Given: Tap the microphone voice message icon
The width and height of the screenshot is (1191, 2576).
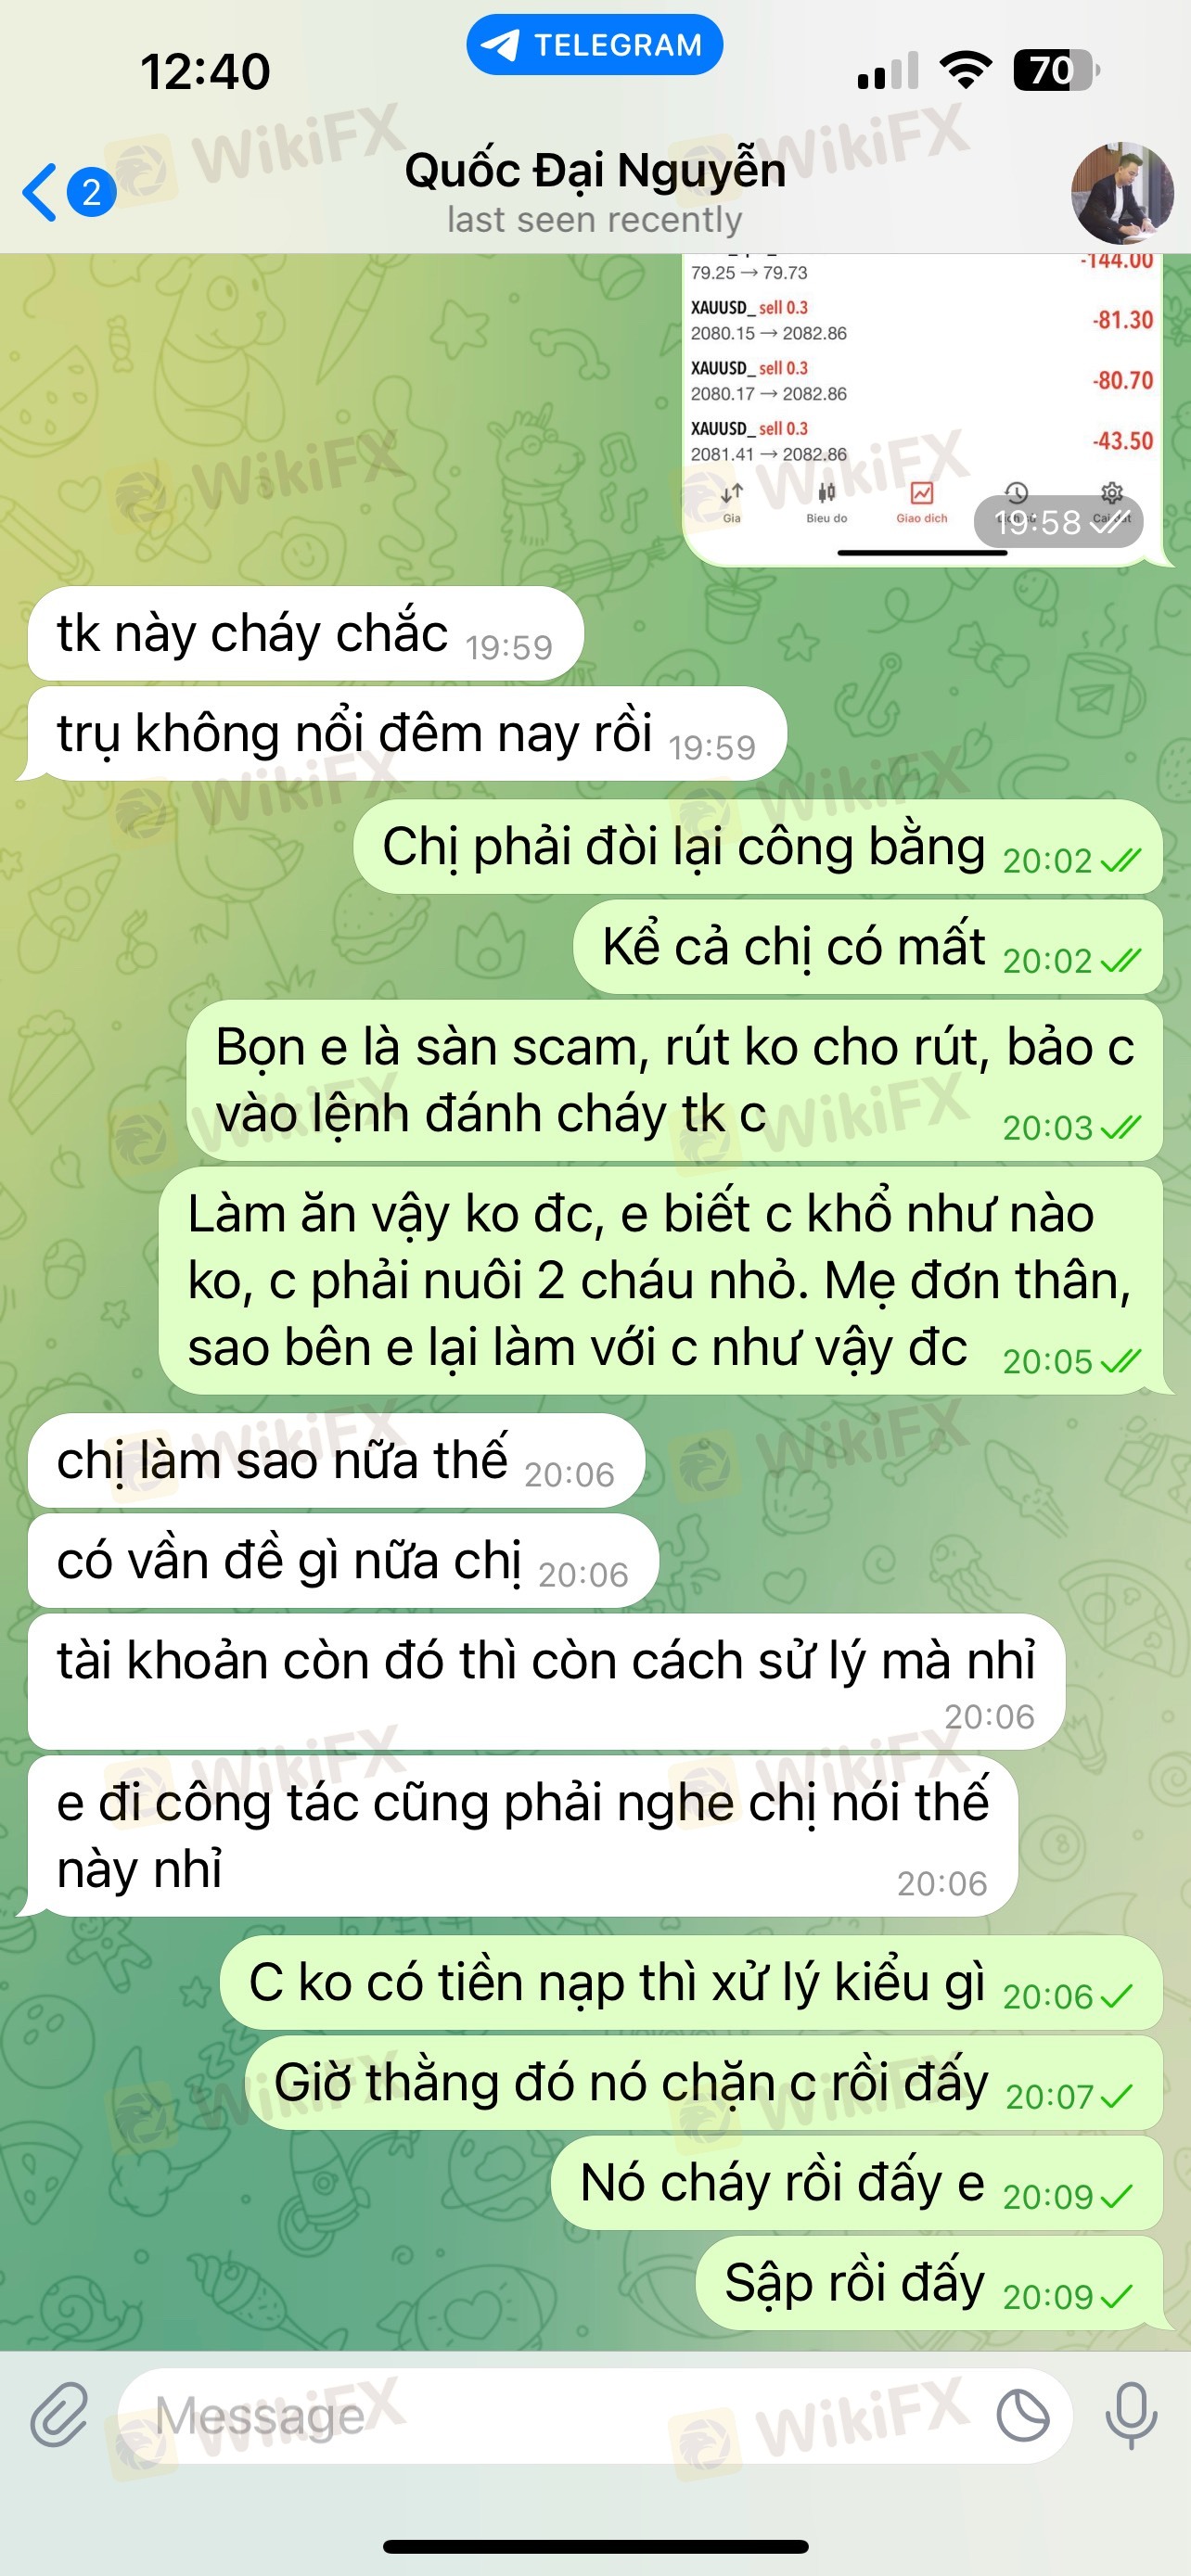Looking at the screenshot, I should (1131, 2415).
